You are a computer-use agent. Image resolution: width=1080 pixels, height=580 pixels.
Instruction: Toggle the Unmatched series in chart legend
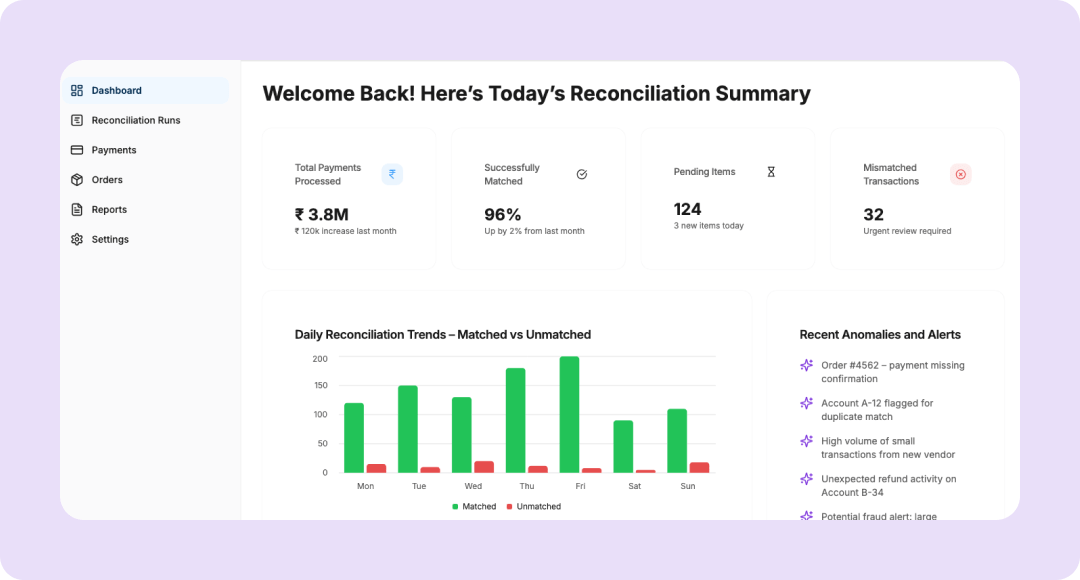pos(534,507)
